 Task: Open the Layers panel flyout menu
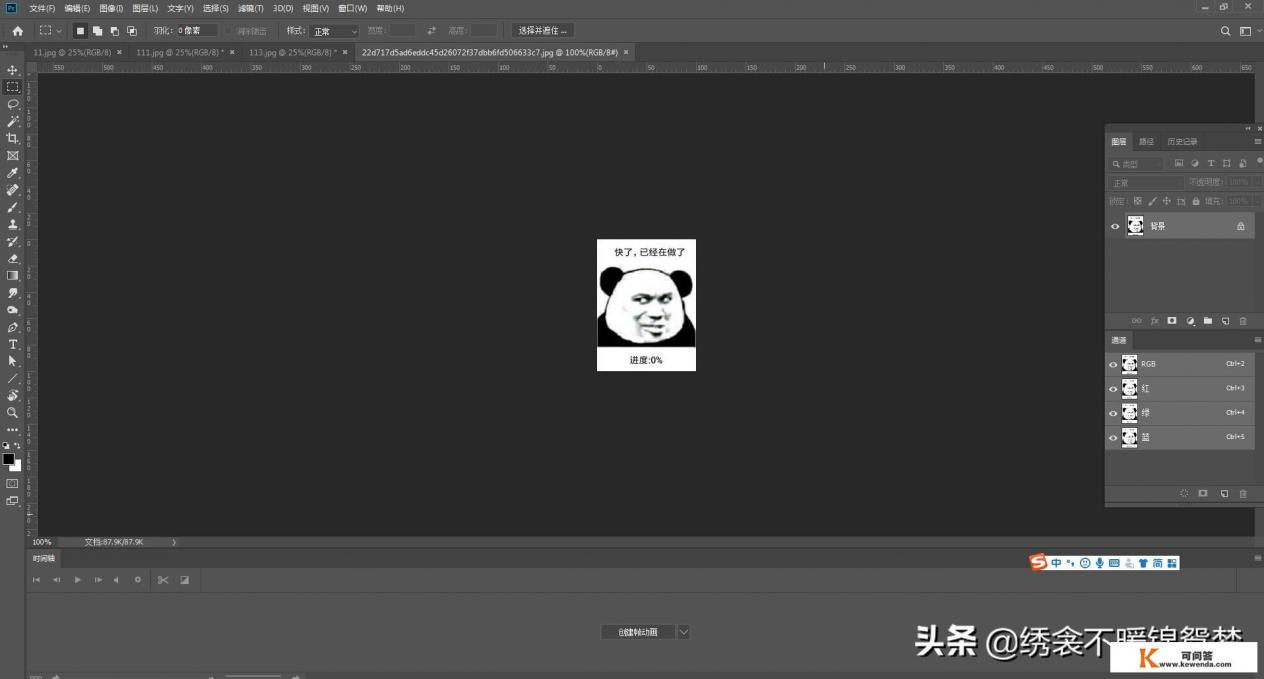point(1257,141)
